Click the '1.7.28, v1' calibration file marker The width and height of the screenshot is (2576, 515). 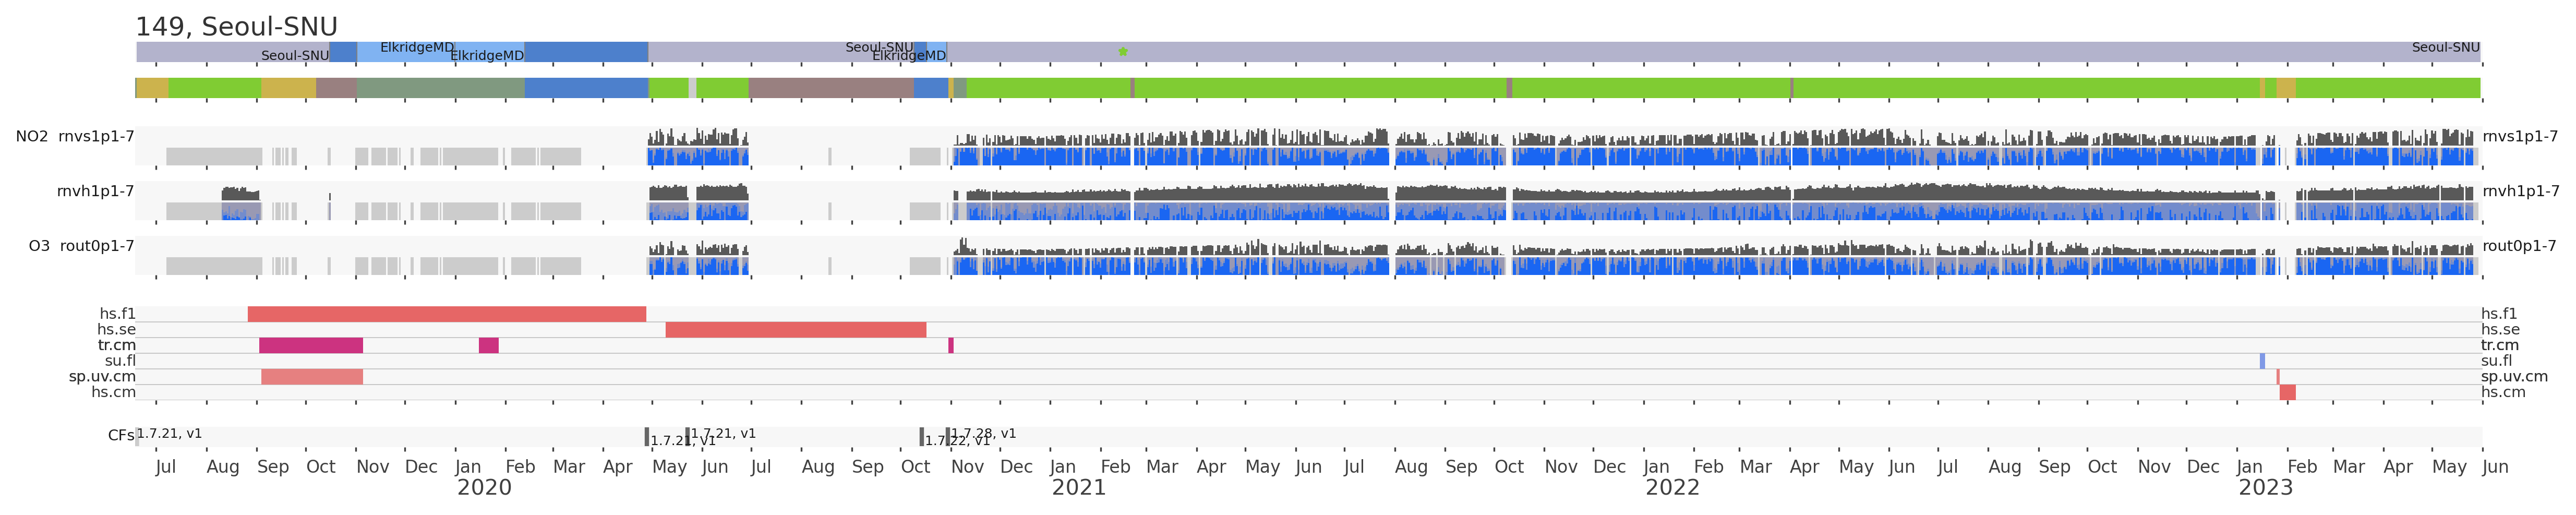pos(983,434)
